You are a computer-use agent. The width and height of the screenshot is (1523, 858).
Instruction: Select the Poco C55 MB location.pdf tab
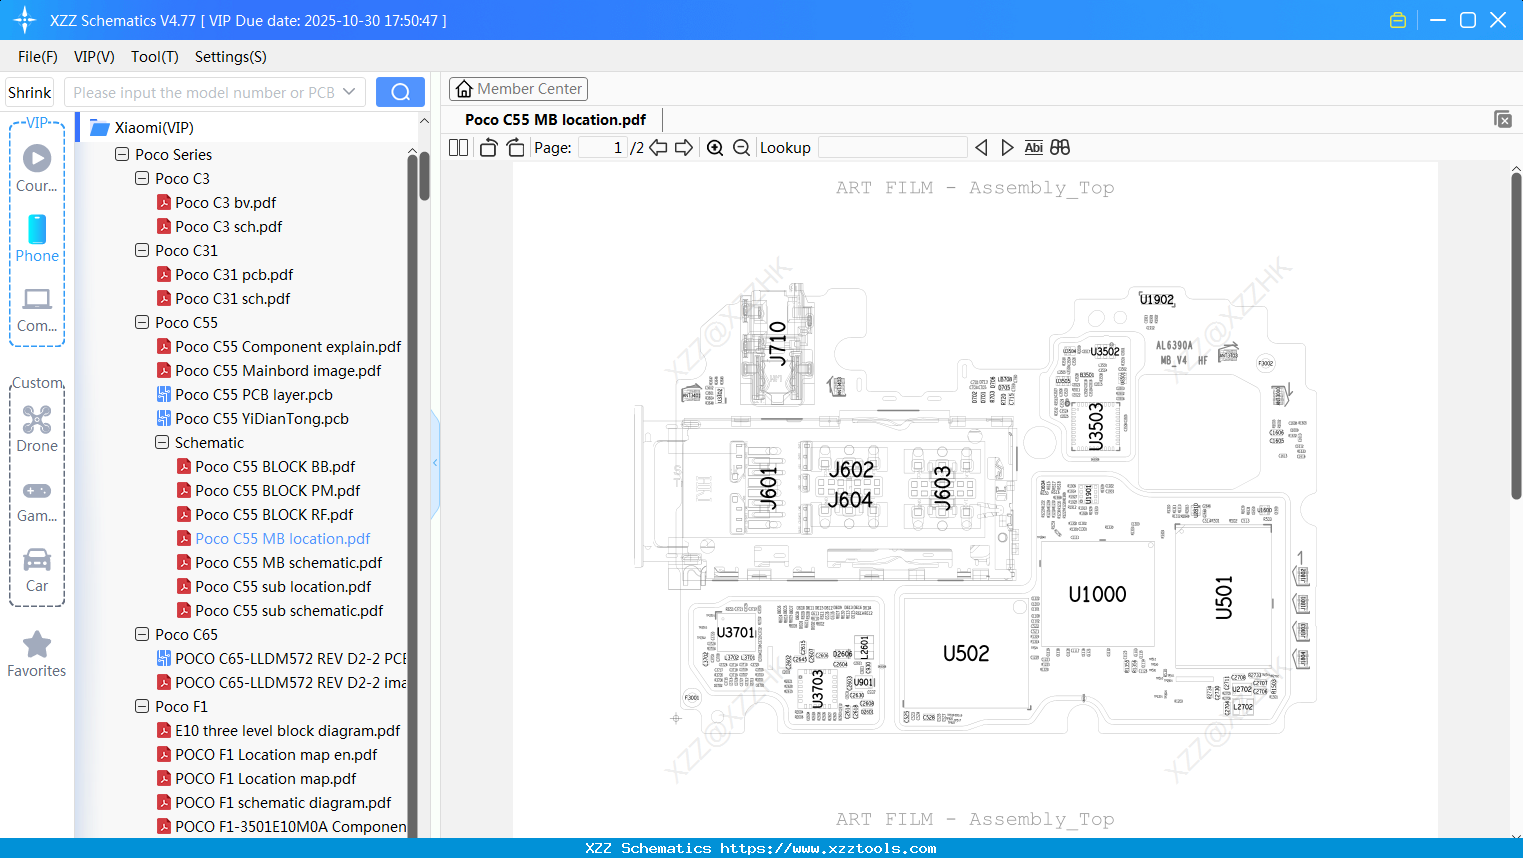556,119
